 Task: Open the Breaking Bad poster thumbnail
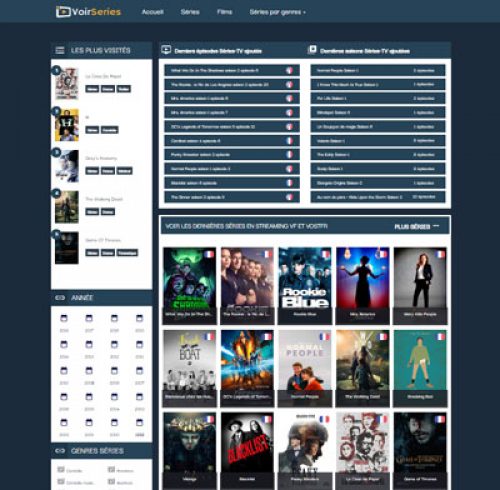click(420, 368)
